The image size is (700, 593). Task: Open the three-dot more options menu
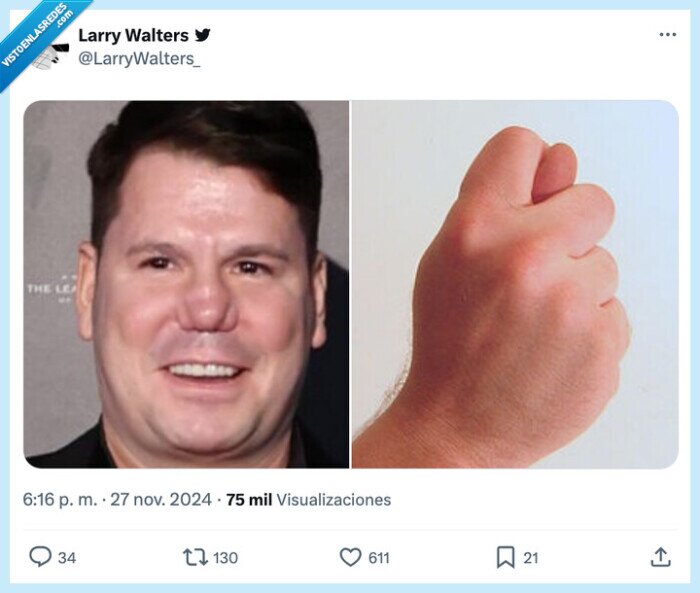[667, 34]
